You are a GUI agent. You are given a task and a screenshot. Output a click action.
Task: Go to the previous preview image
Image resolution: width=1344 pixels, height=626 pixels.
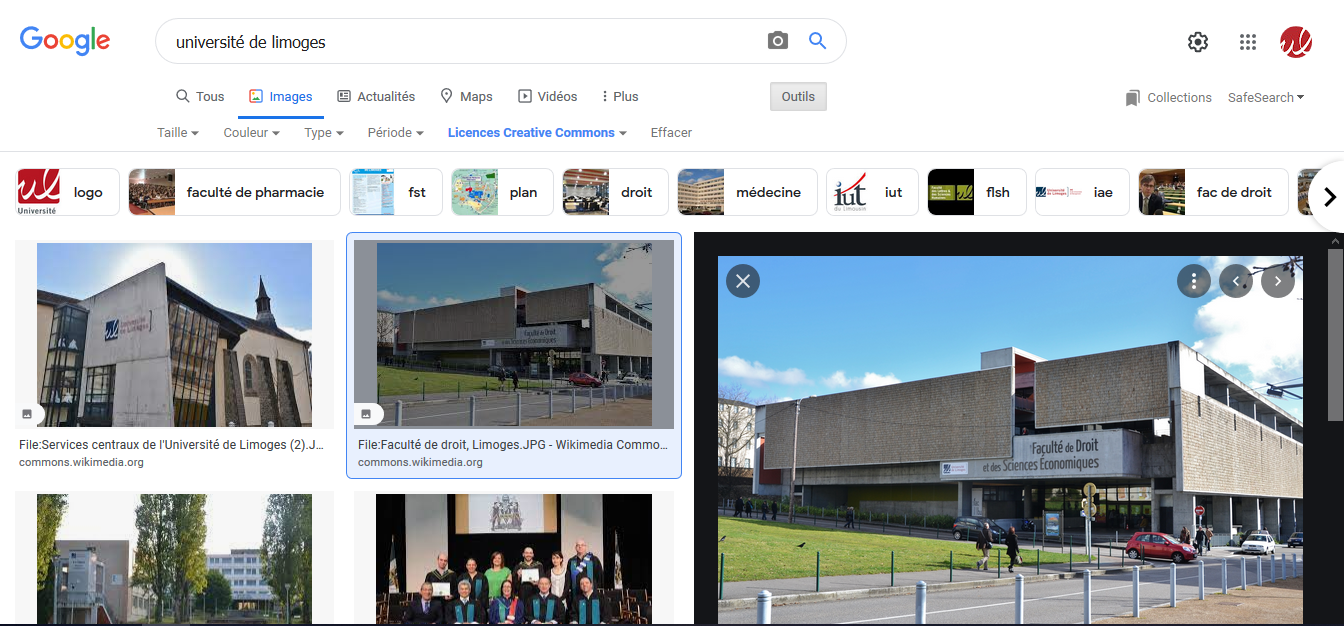[1236, 282]
